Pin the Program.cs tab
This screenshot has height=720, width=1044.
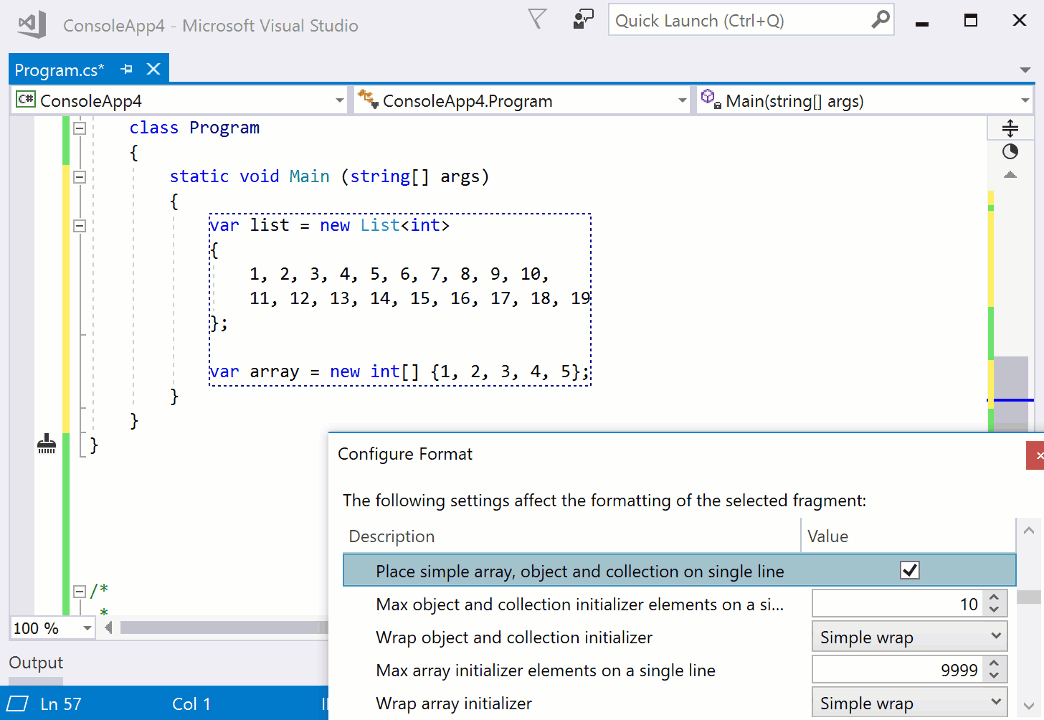click(127, 70)
